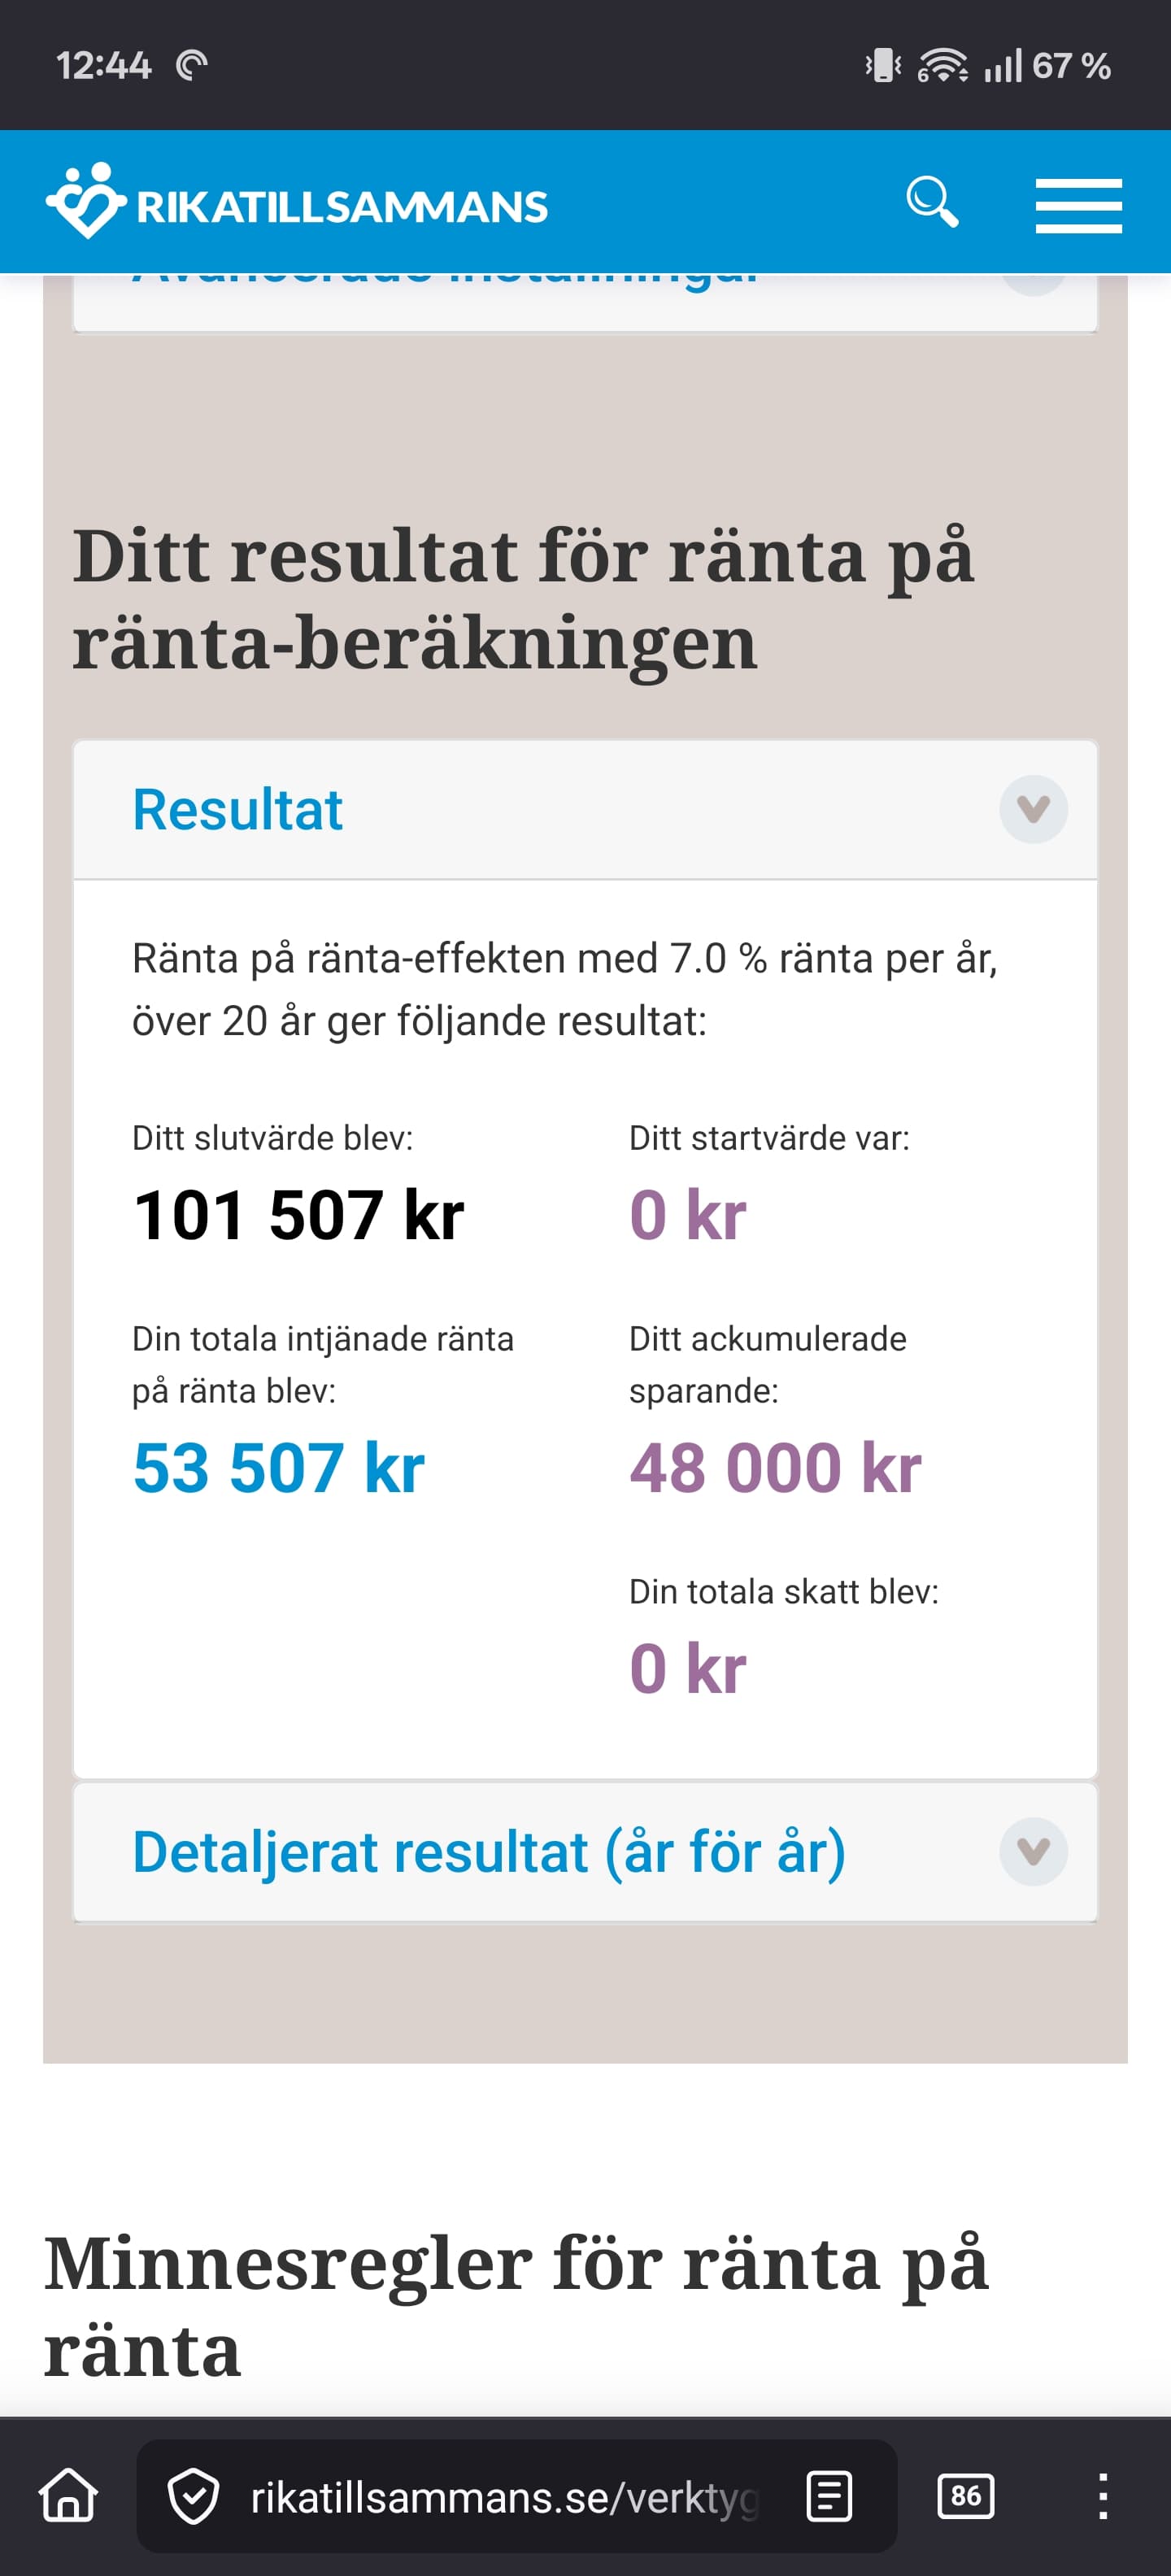This screenshot has height=2576, width=1171.
Task: Tap the shield site security icon
Action: point(193,2496)
